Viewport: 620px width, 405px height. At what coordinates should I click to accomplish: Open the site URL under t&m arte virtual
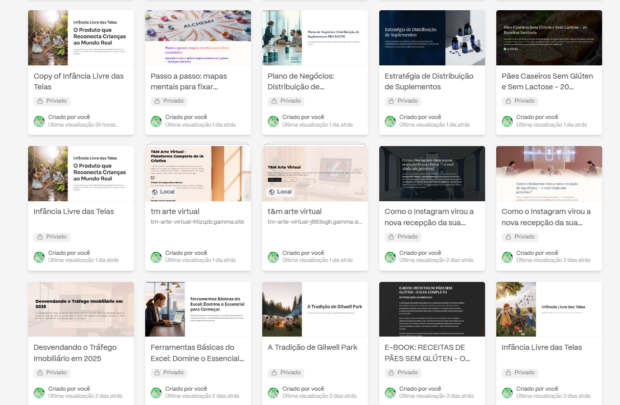click(x=314, y=222)
